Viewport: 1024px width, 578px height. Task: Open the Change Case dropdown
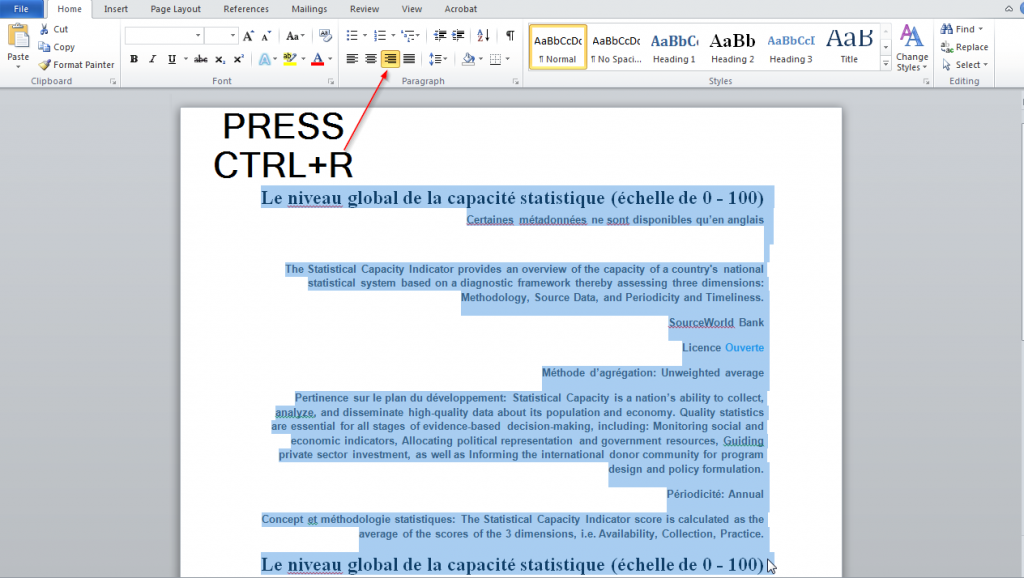[x=295, y=36]
